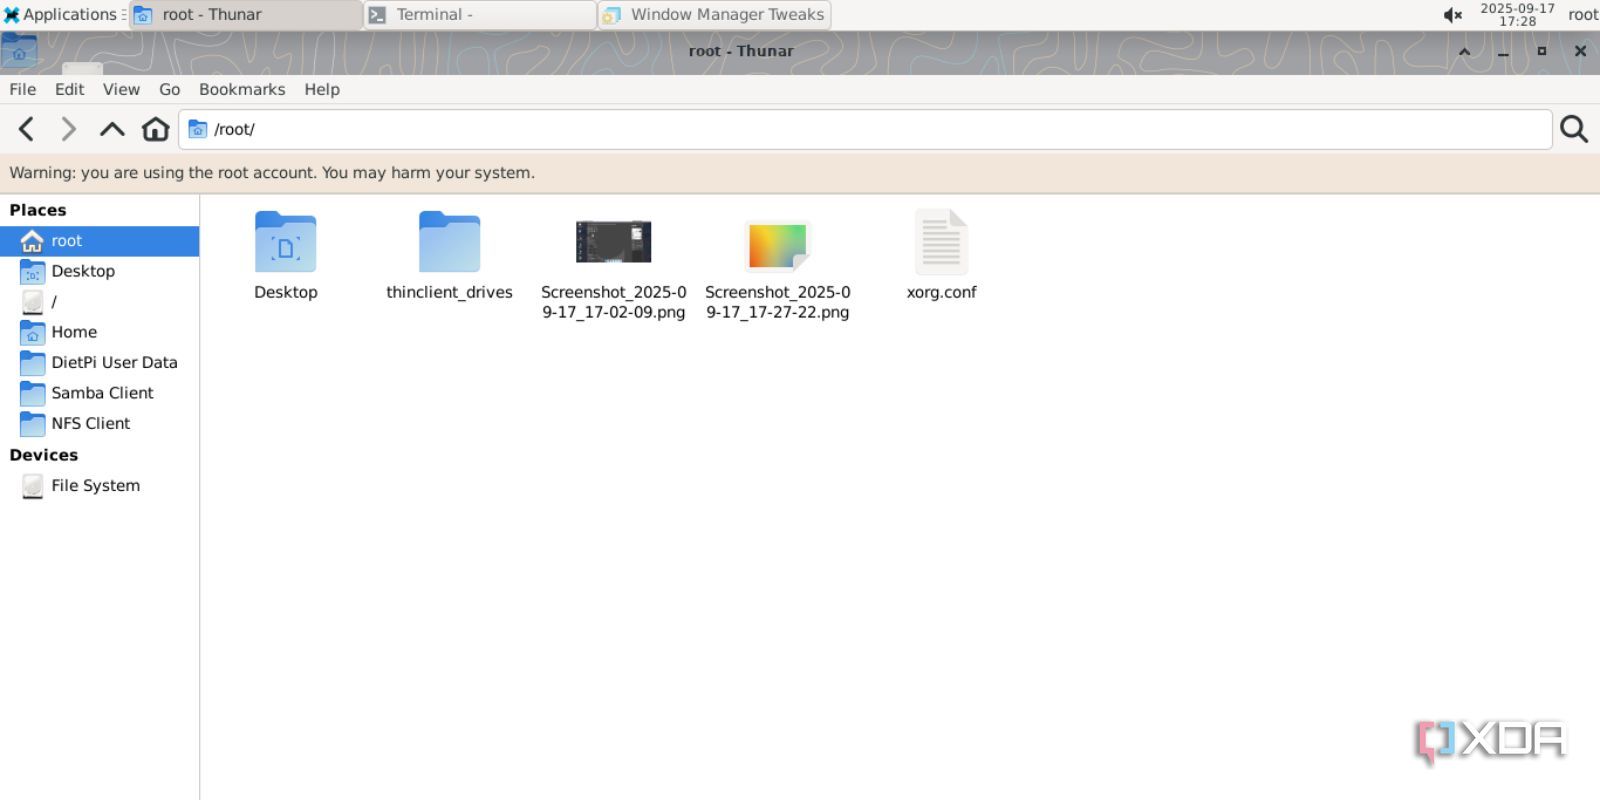Select the xorg.conf file
The image size is (1600, 800).
(x=941, y=242)
